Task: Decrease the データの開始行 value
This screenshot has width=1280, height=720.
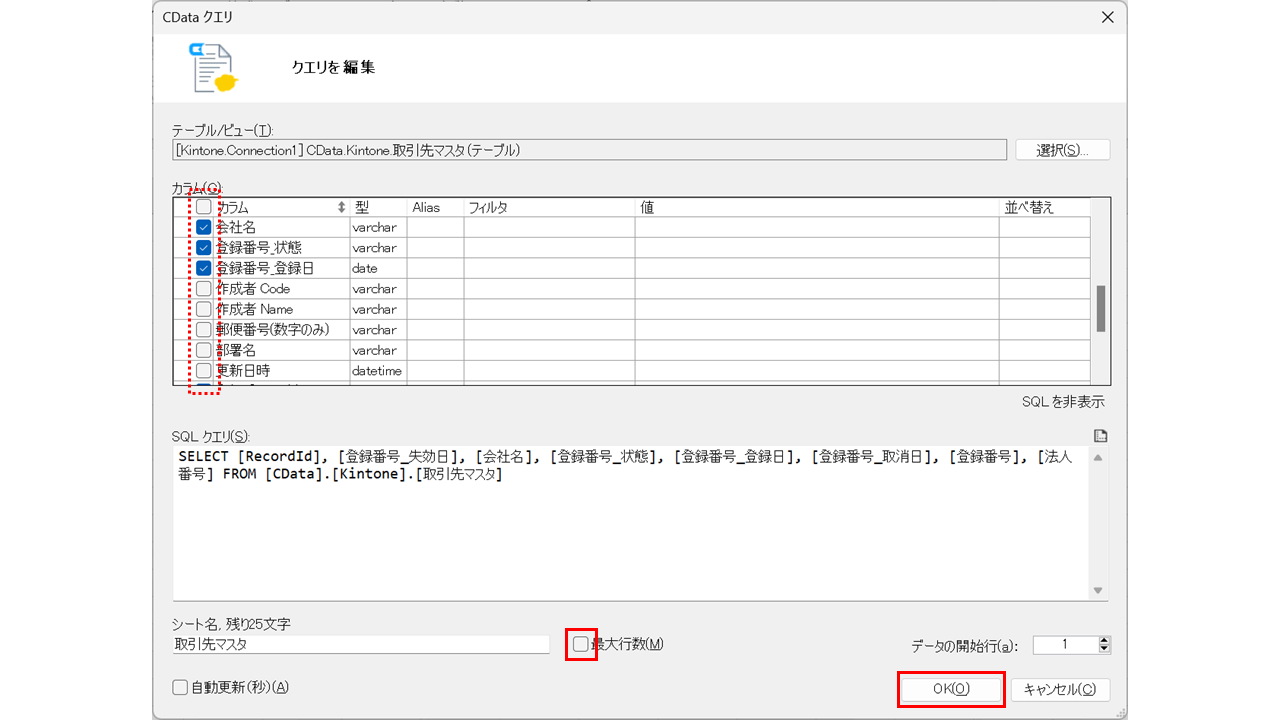Action: click(x=1104, y=649)
